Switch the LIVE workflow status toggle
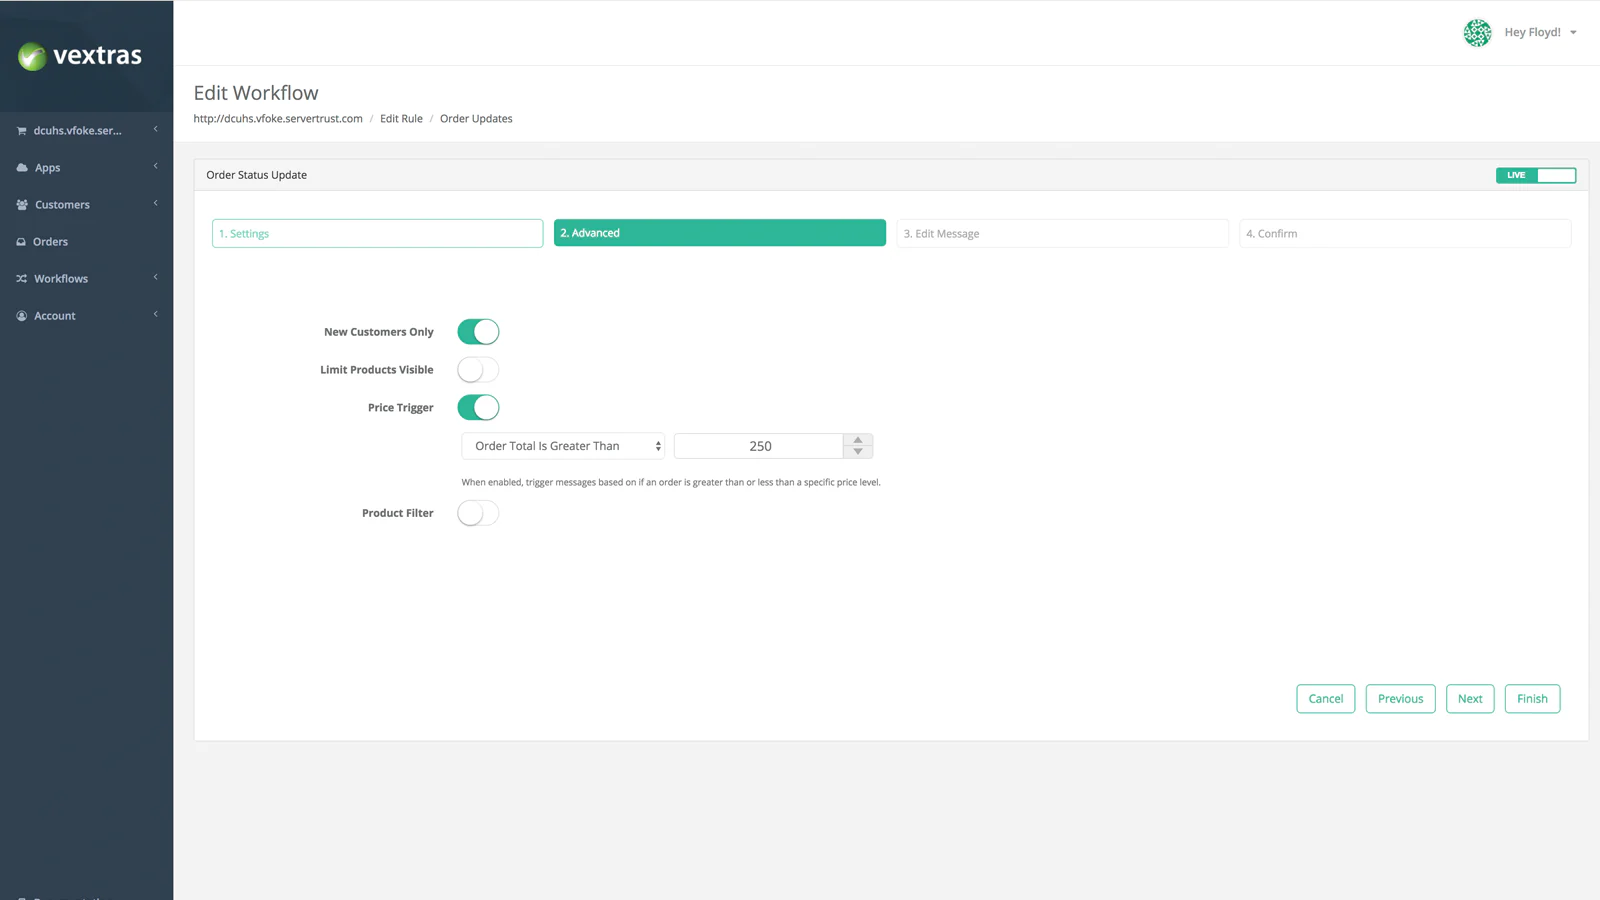Image resolution: width=1600 pixels, height=900 pixels. [1536, 175]
